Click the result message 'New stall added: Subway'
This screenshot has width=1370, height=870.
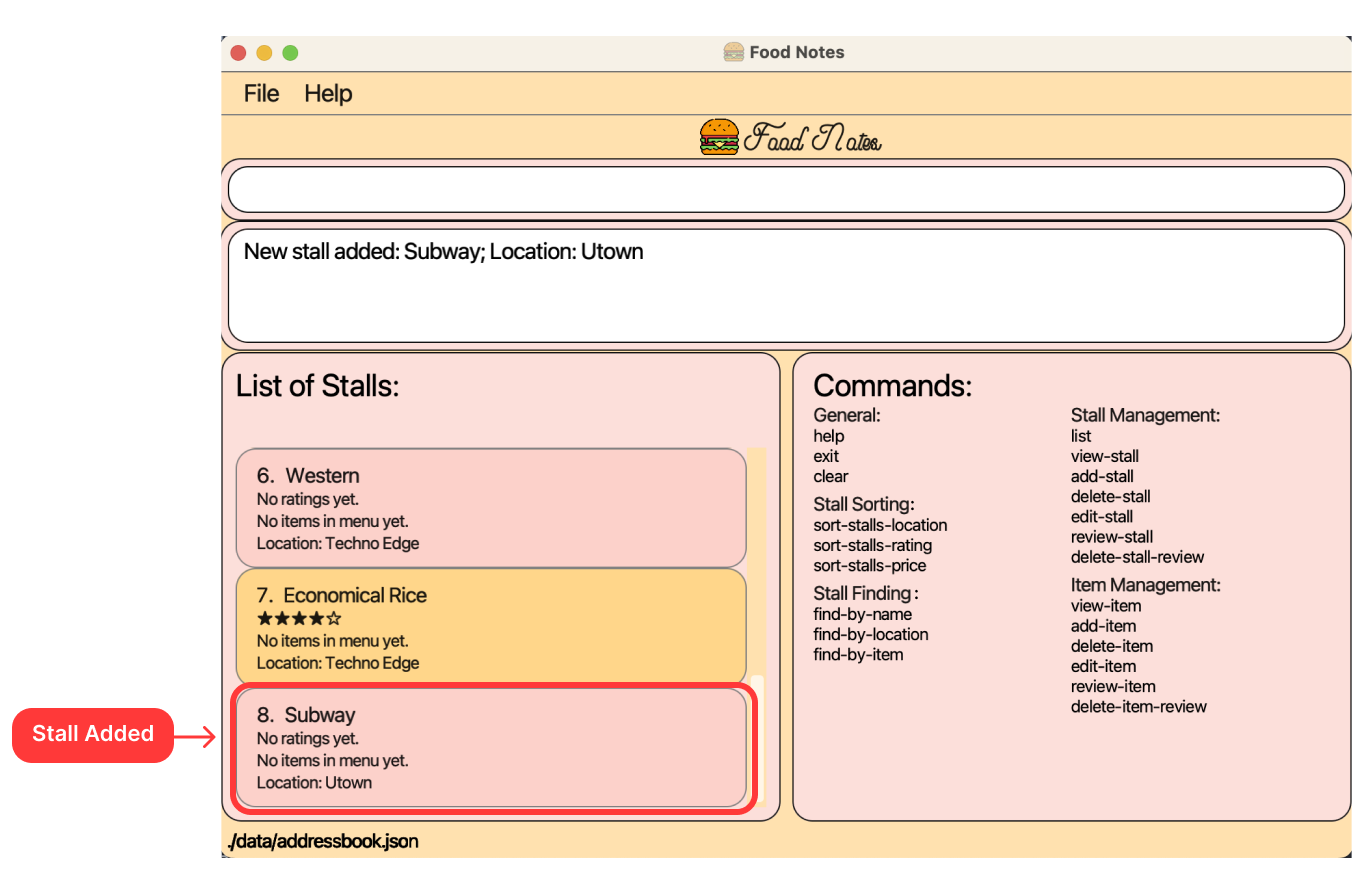coord(444,251)
